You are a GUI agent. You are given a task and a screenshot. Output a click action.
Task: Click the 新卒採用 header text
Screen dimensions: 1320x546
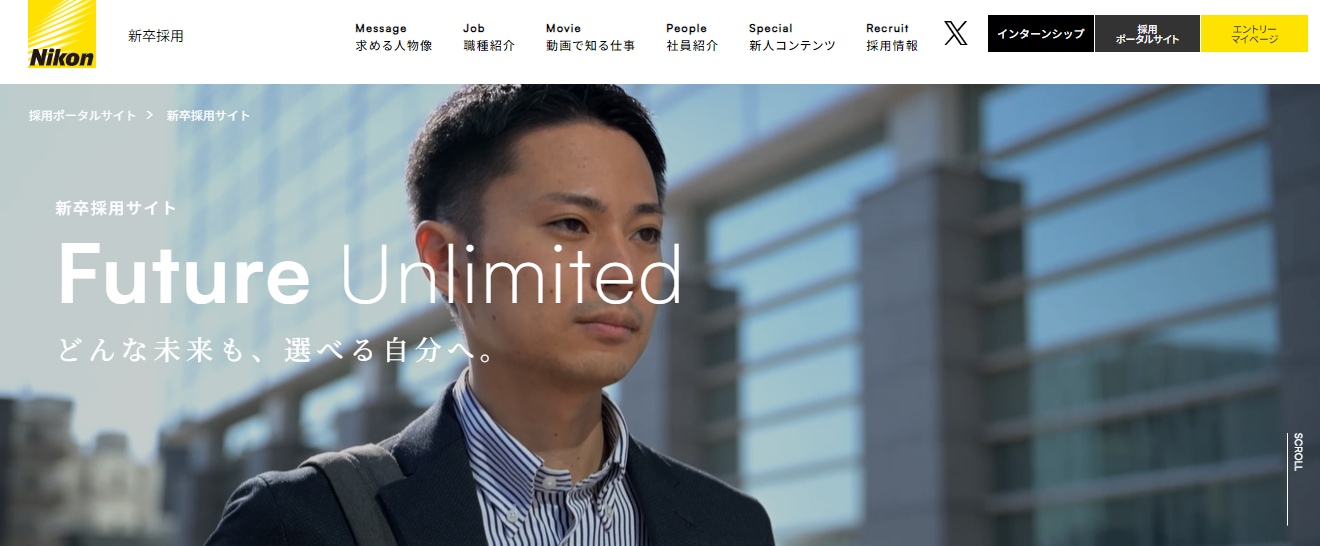pyautogui.click(x=156, y=36)
